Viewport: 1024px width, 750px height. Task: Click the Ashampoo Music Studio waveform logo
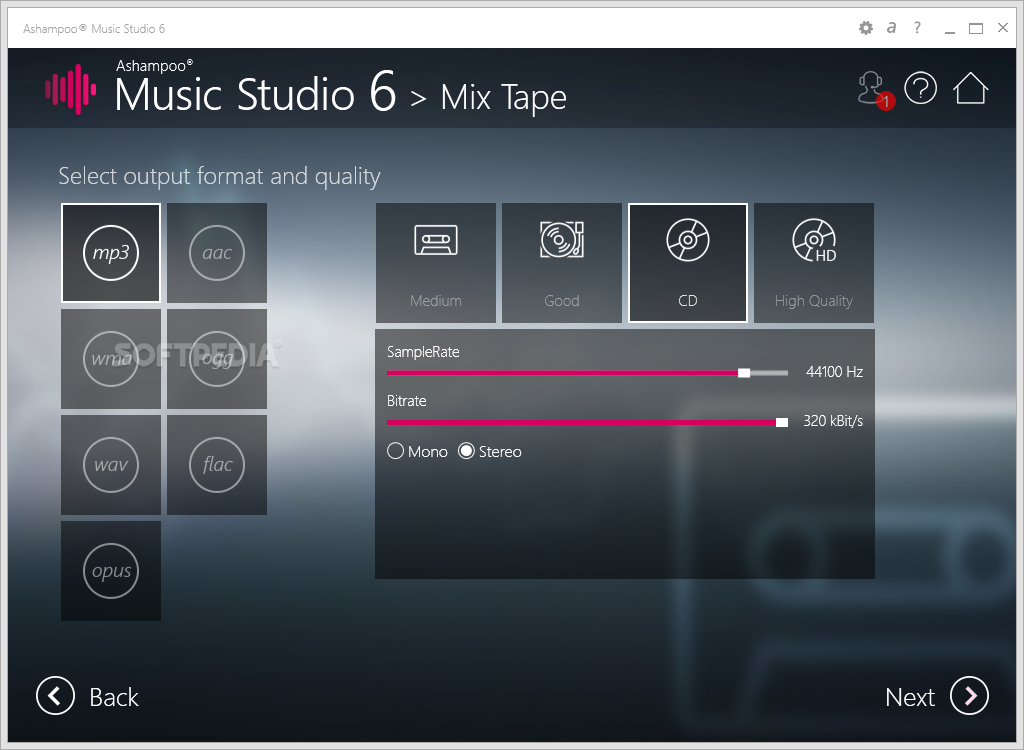pyautogui.click(x=71, y=89)
